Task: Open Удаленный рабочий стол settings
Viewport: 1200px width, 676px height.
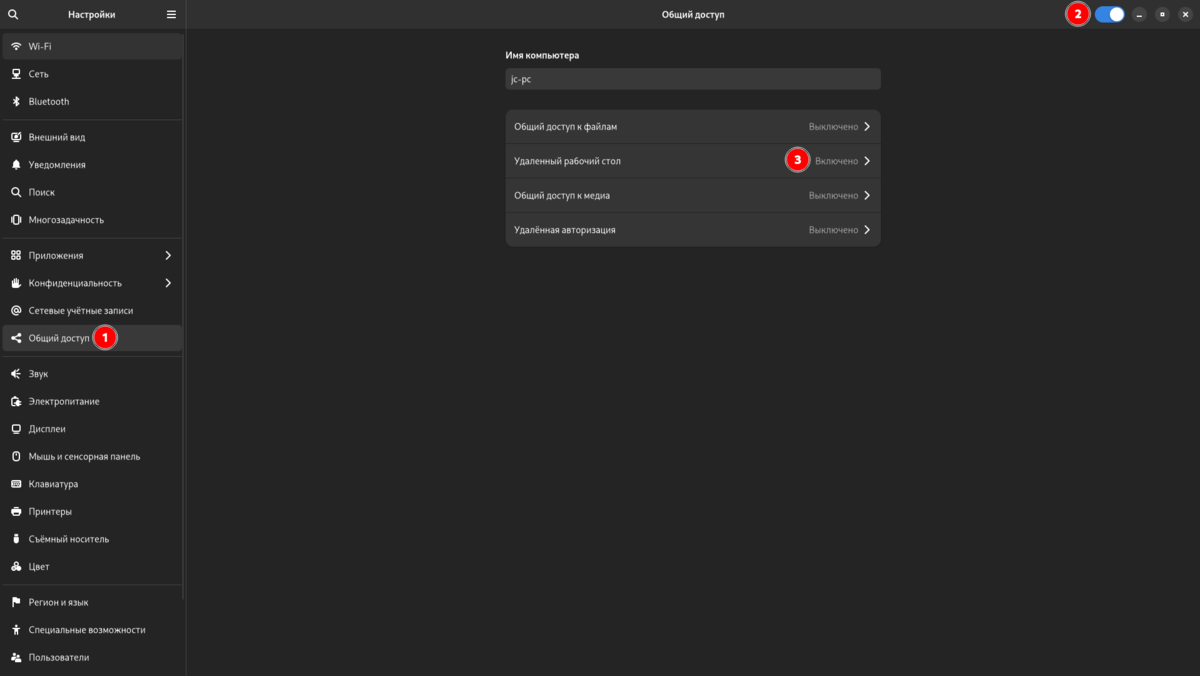Action: pos(693,161)
